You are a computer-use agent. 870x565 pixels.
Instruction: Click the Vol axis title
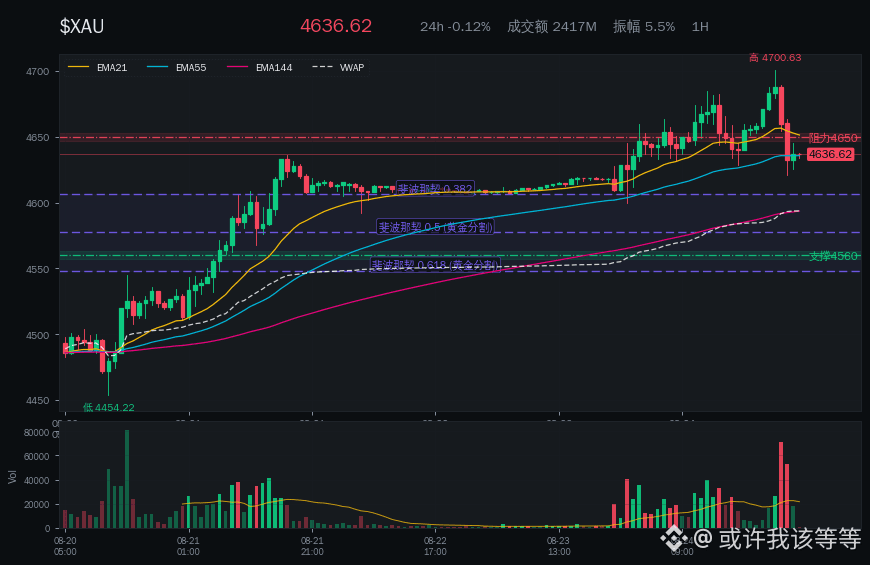pos(12,477)
